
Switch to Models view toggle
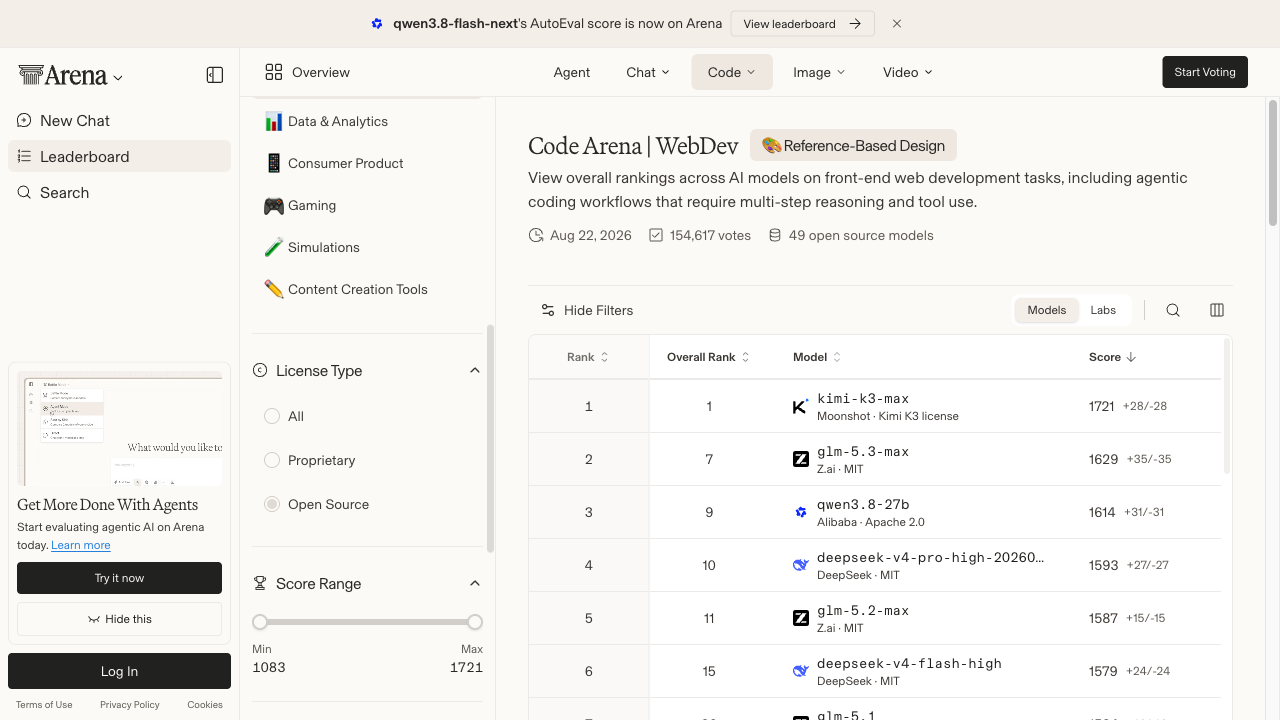(1047, 310)
